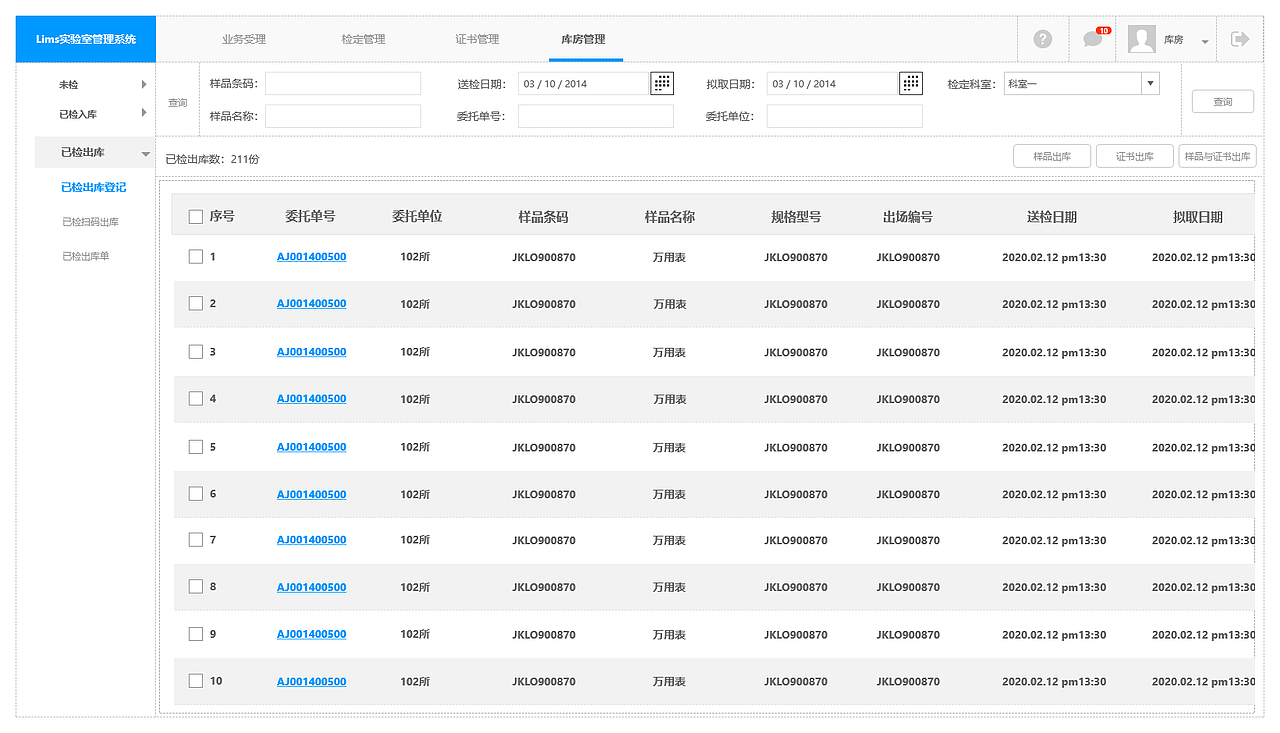Select 已检出库单 in the sidebar
The height and width of the screenshot is (733, 1280).
coord(86,256)
